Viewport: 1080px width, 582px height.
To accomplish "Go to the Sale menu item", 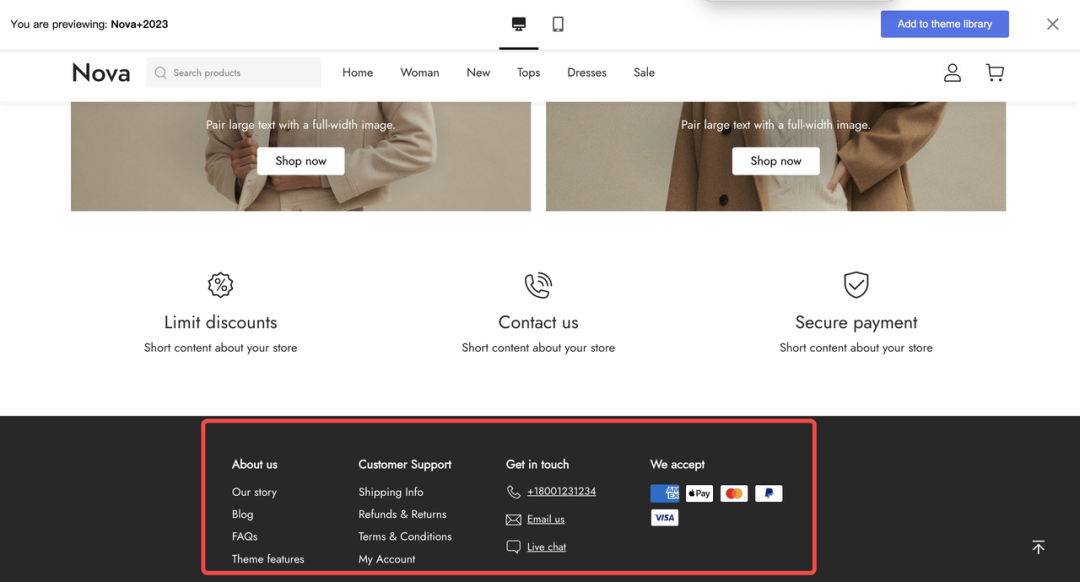I will (x=644, y=72).
